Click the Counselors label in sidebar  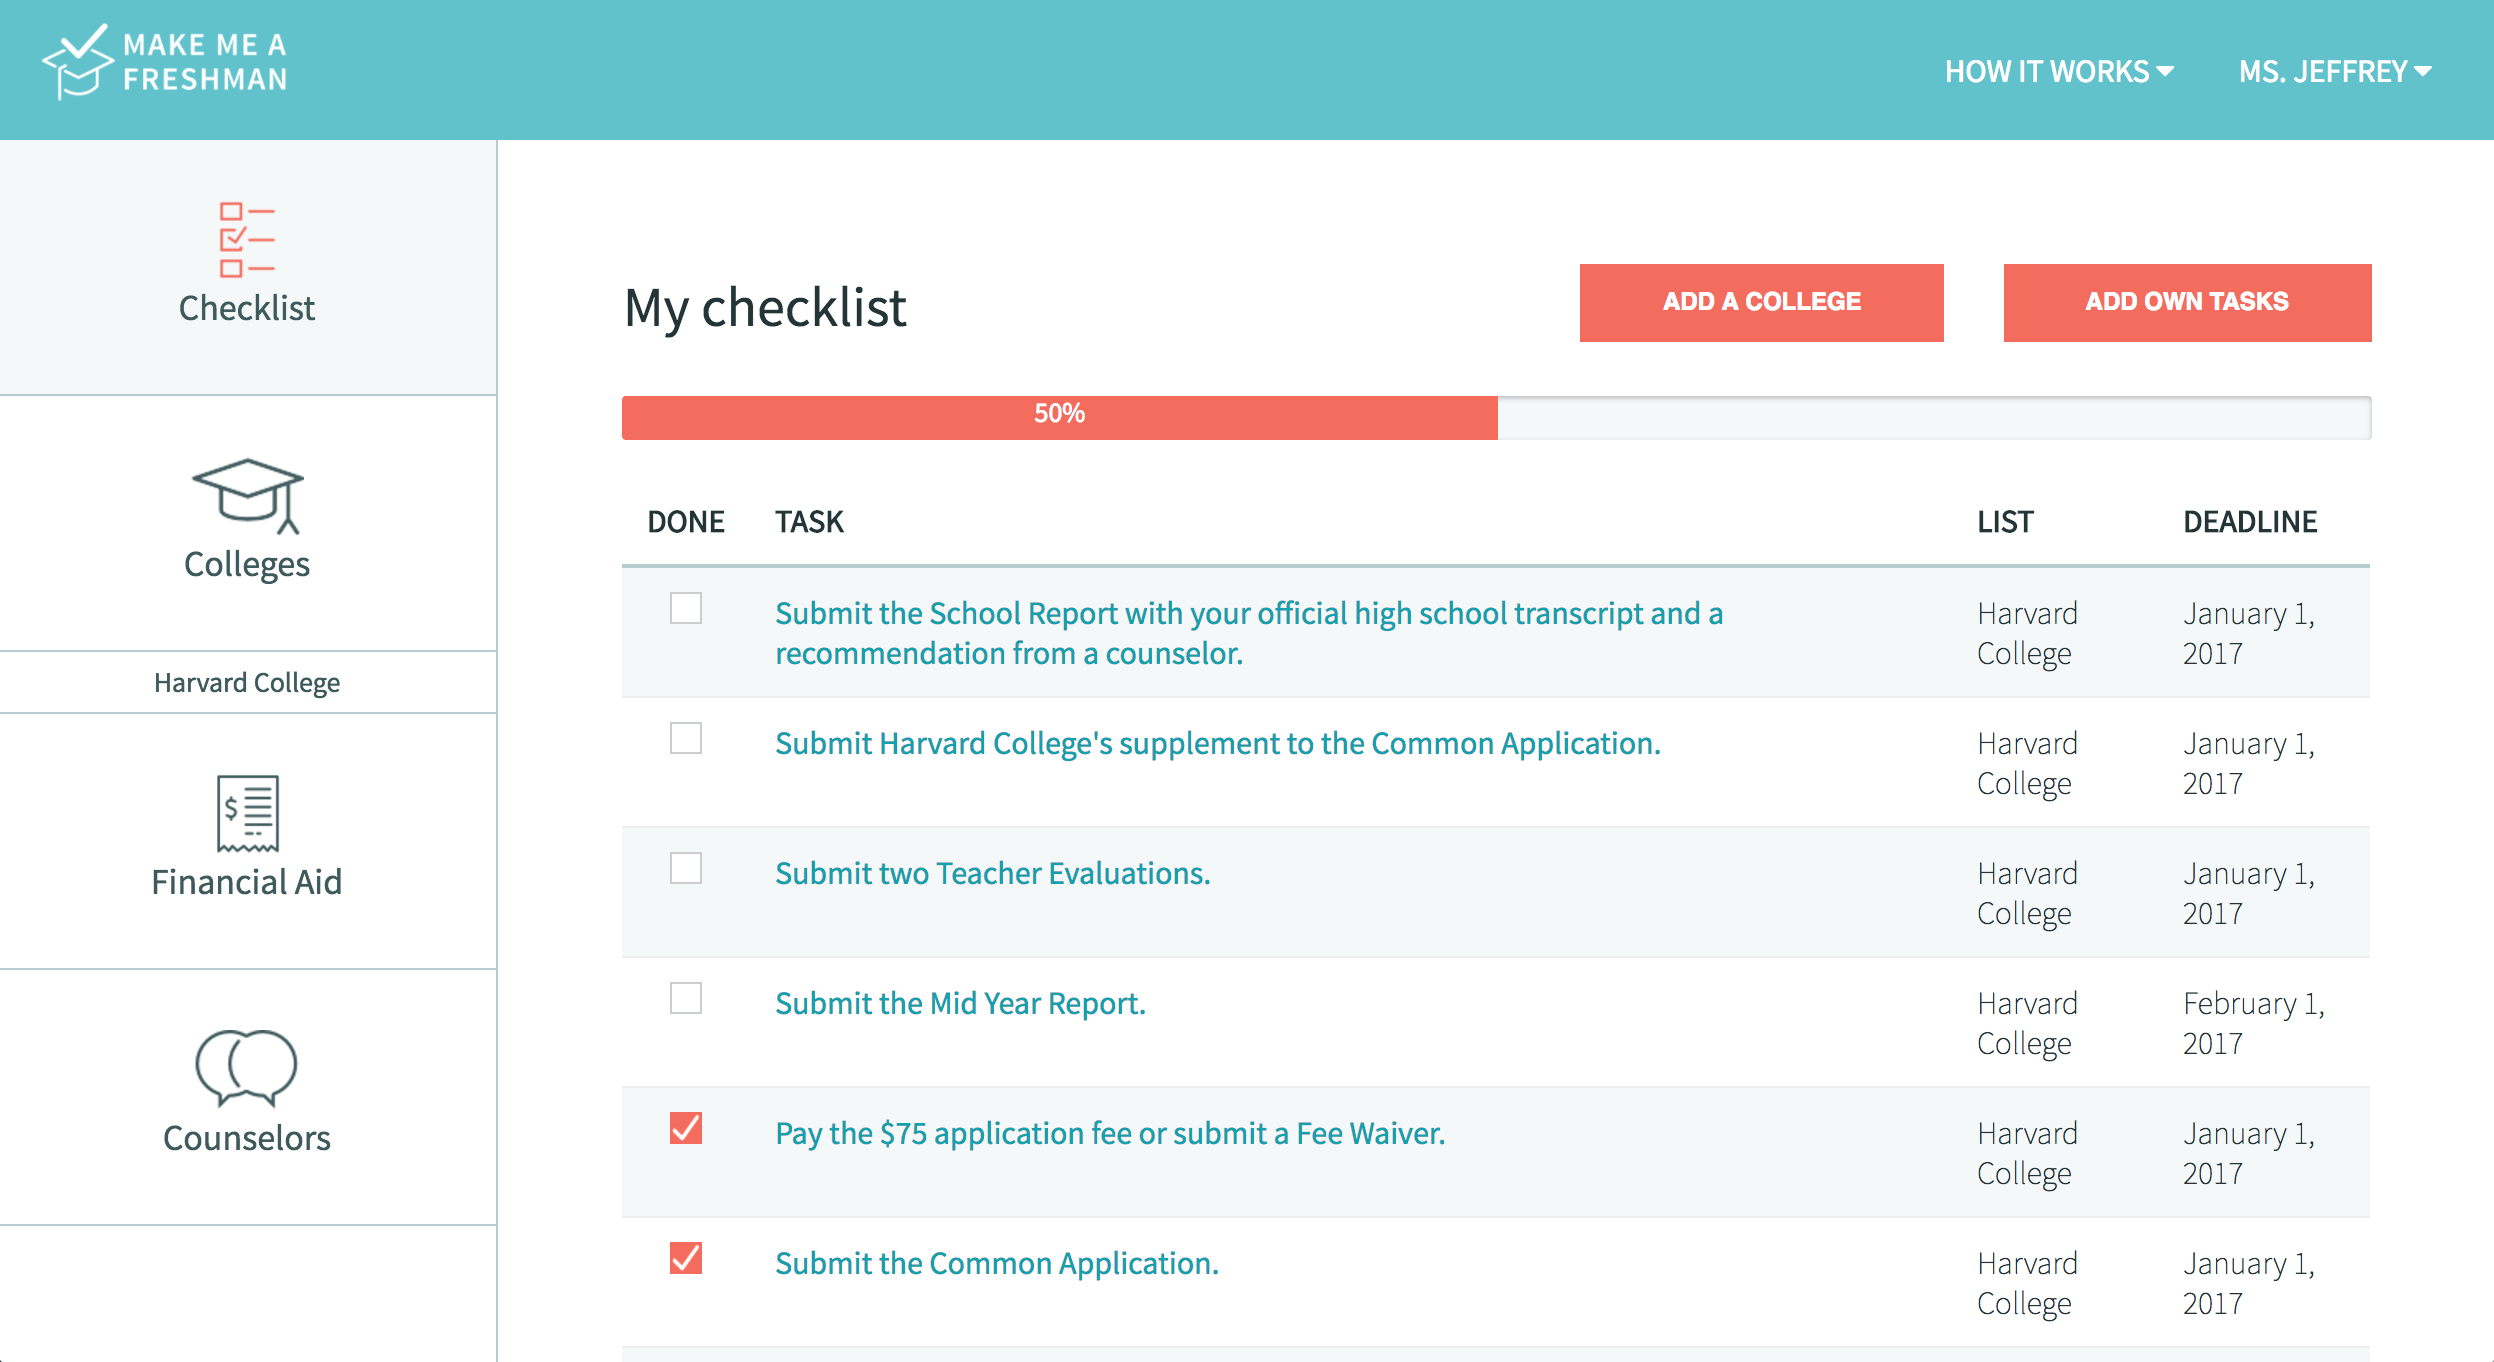coord(246,1138)
